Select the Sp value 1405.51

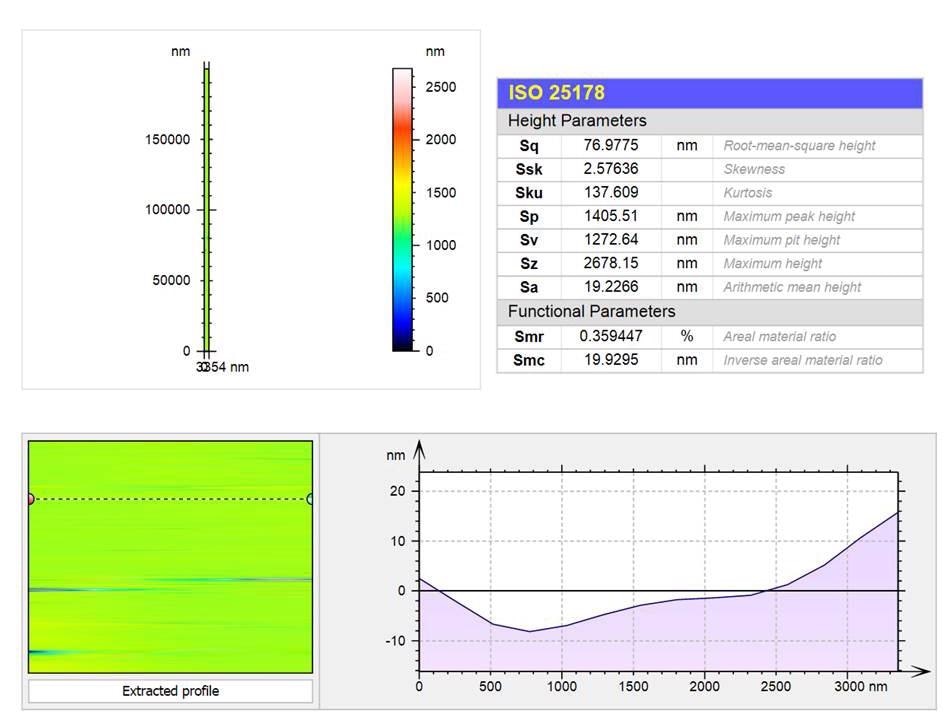click(611, 216)
